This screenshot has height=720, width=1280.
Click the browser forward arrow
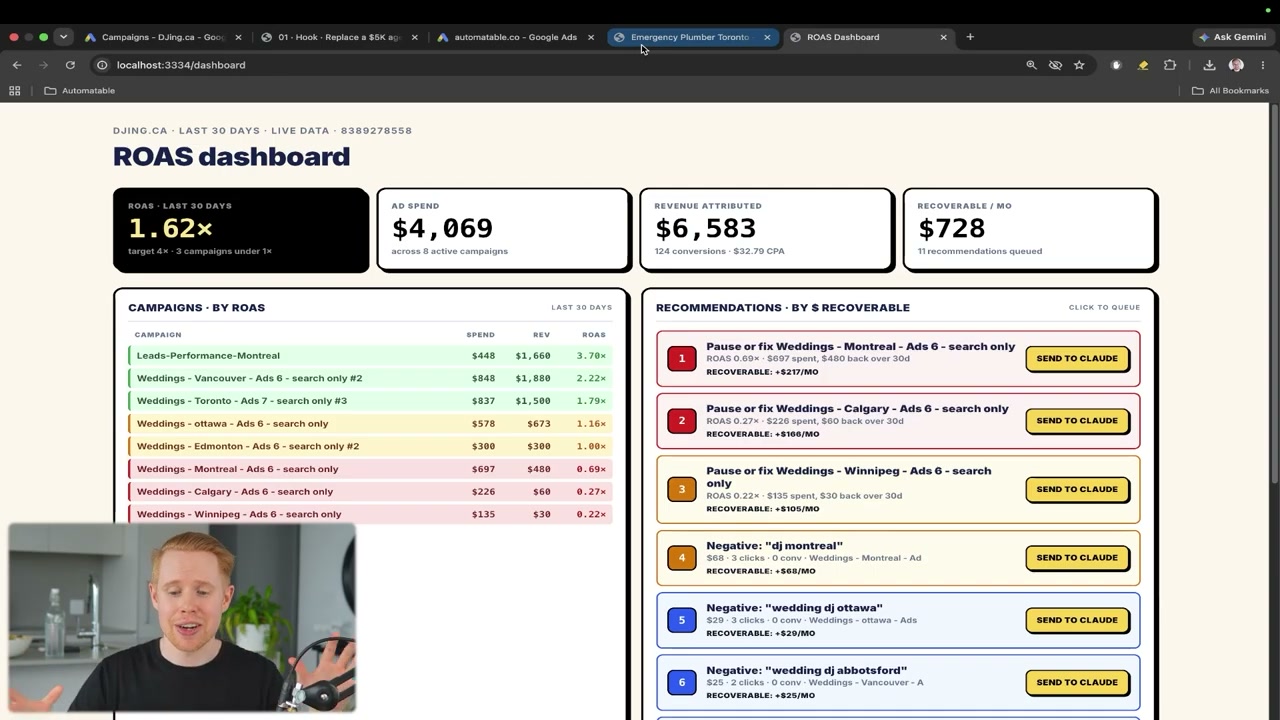(43, 65)
